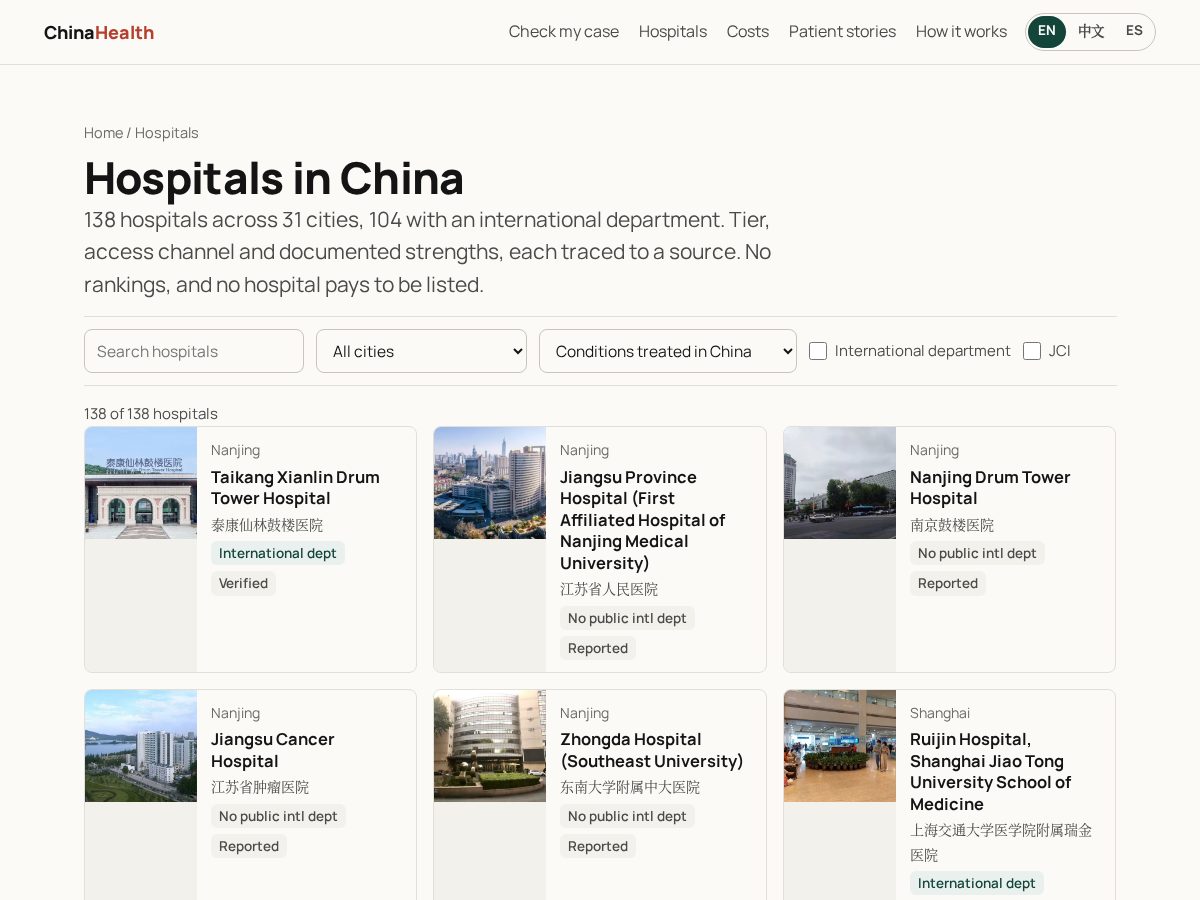Open the All cities dropdown
This screenshot has height=900, width=1200.
click(421, 351)
